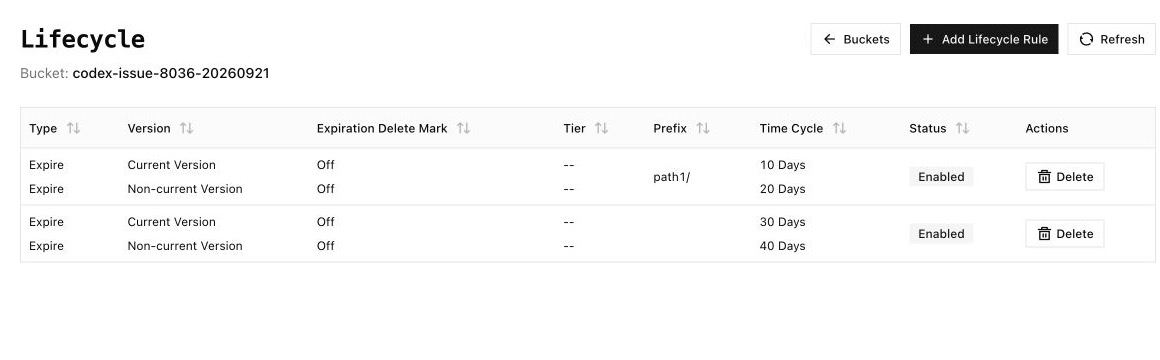Sort table by Type column icon
1160x360 pixels.
click(x=73, y=128)
